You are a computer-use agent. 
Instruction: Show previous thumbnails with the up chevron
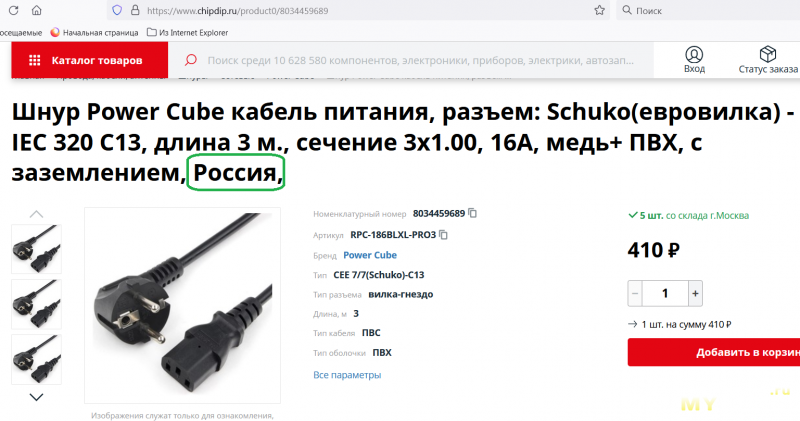pyautogui.click(x=36, y=214)
